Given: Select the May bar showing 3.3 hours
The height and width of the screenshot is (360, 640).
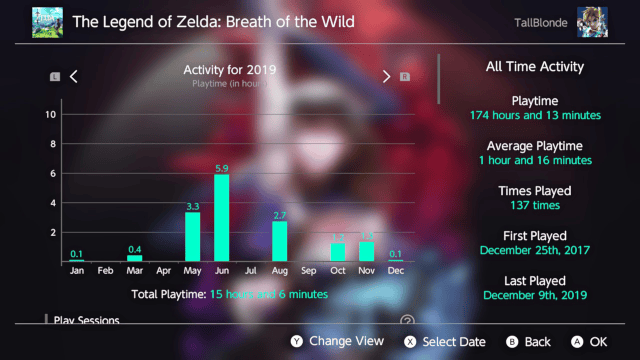Looking at the screenshot, I should [x=193, y=237].
